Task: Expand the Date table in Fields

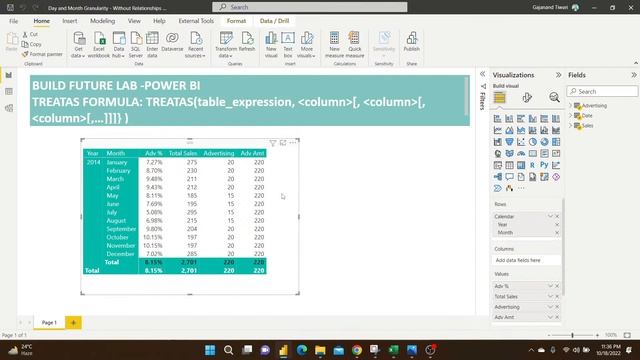Action: point(571,116)
